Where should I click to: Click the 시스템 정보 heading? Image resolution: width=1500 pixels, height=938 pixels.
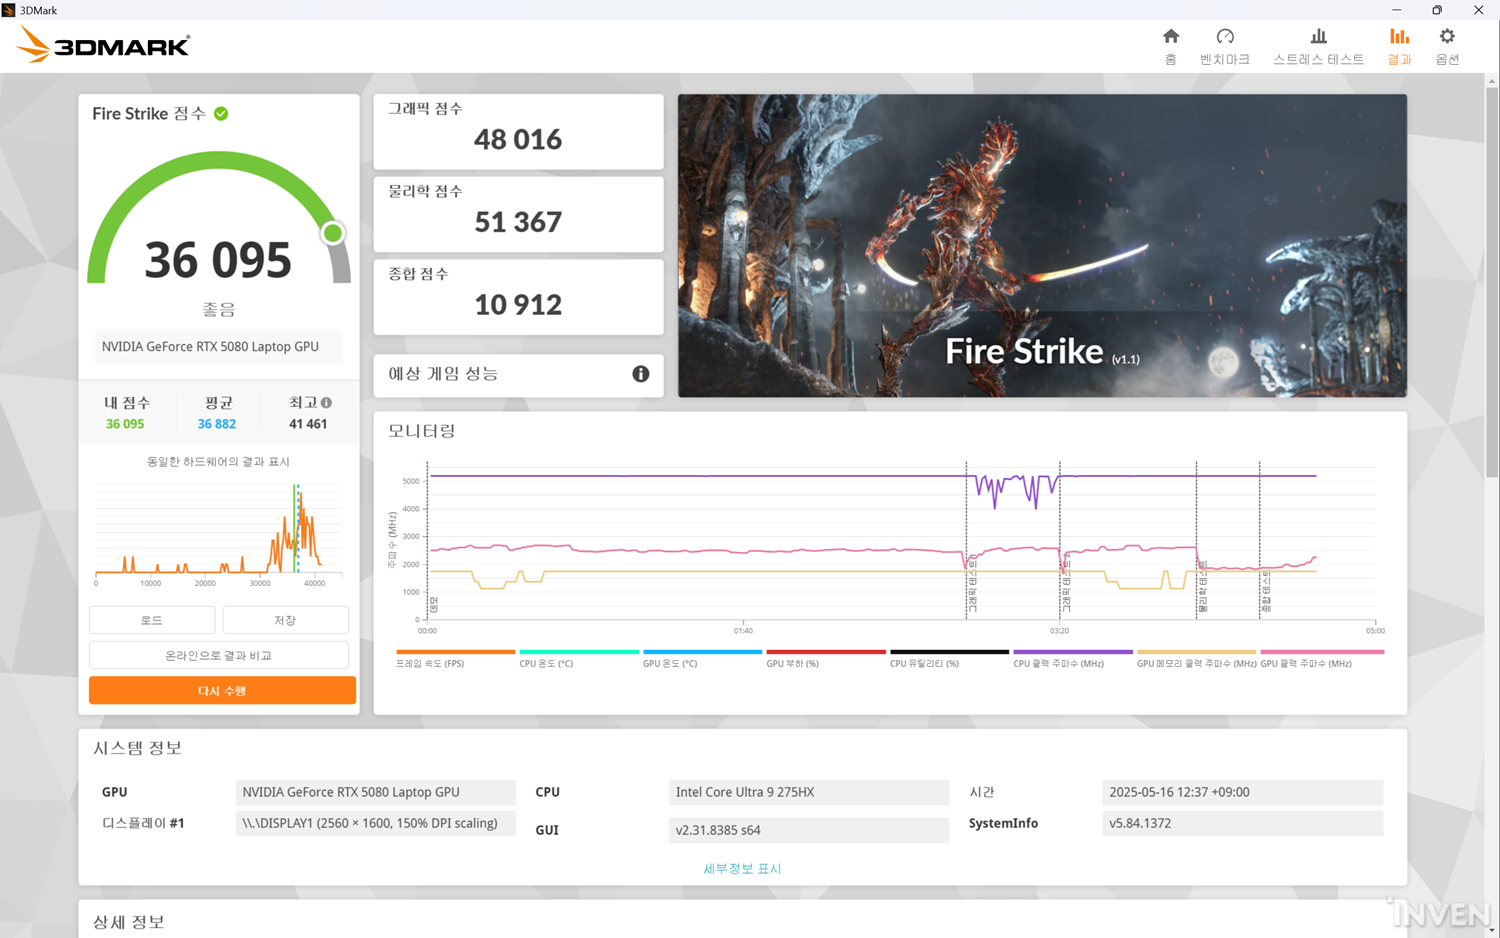point(138,748)
